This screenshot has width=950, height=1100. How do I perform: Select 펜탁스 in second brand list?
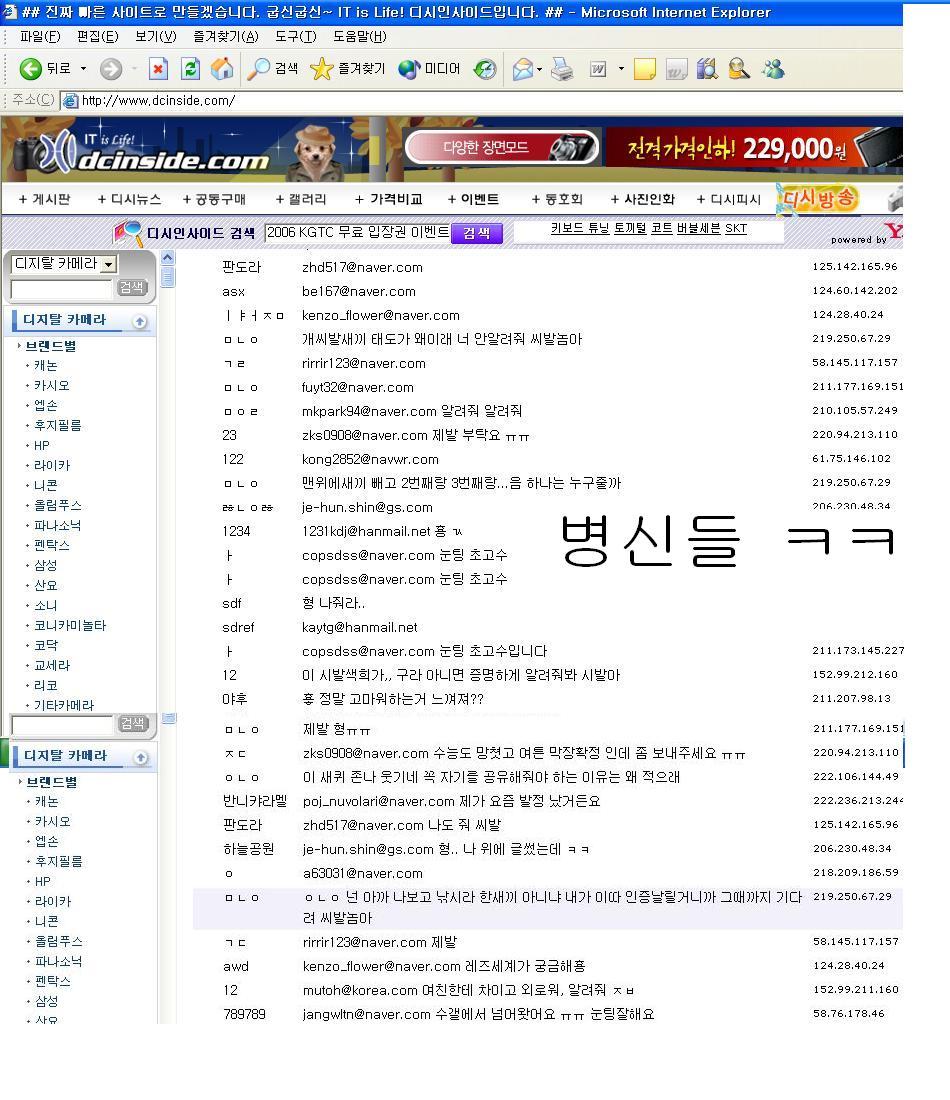[53, 981]
